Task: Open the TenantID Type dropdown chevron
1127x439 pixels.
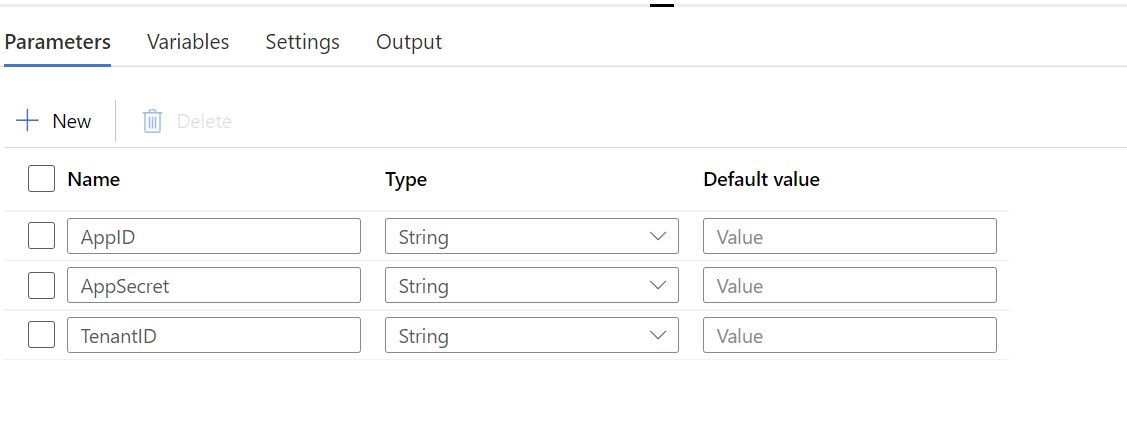Action: coord(658,336)
